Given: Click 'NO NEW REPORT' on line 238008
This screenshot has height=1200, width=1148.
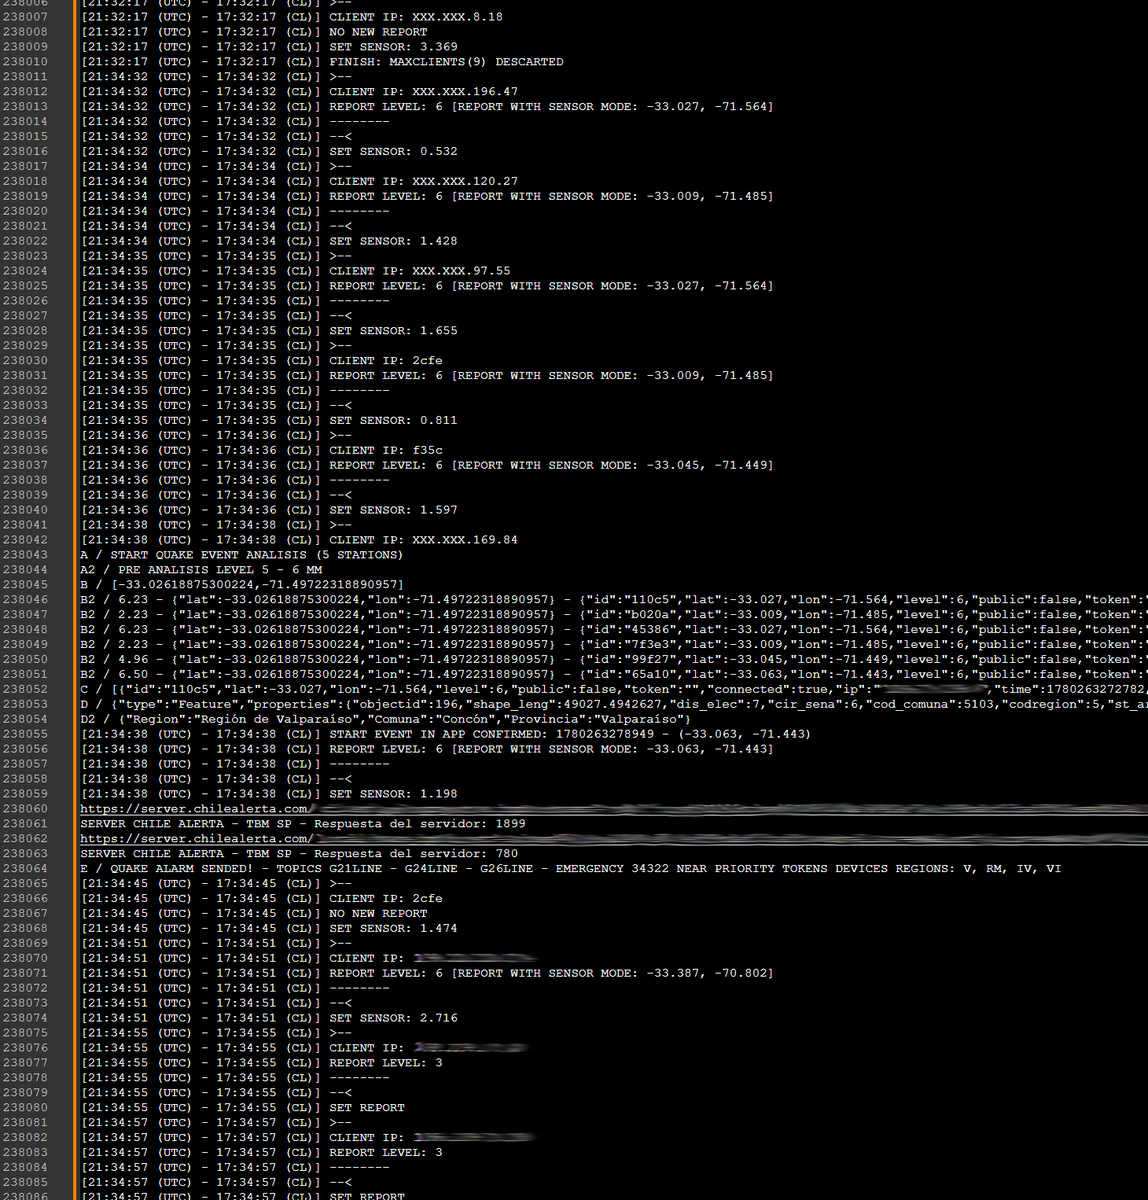Looking at the screenshot, I should (x=378, y=32).
